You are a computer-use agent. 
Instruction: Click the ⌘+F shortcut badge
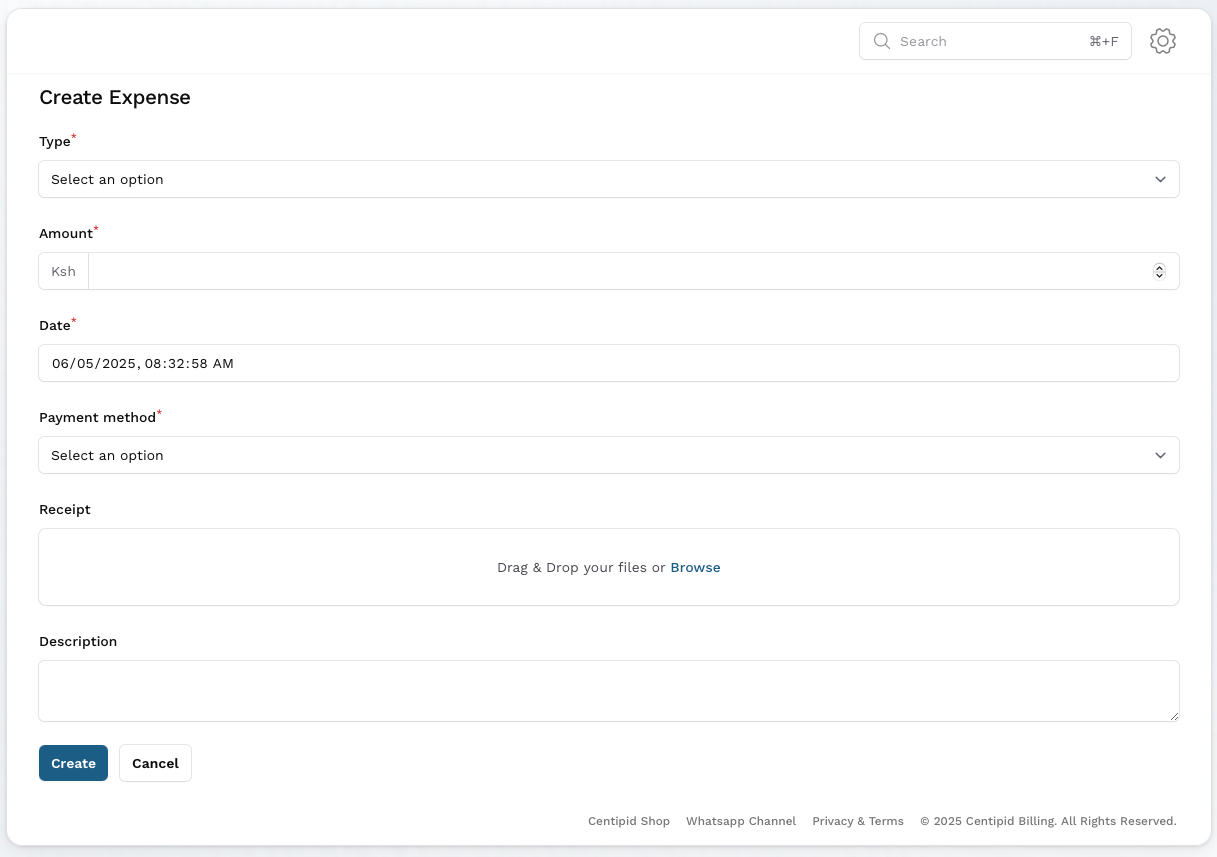click(1103, 41)
